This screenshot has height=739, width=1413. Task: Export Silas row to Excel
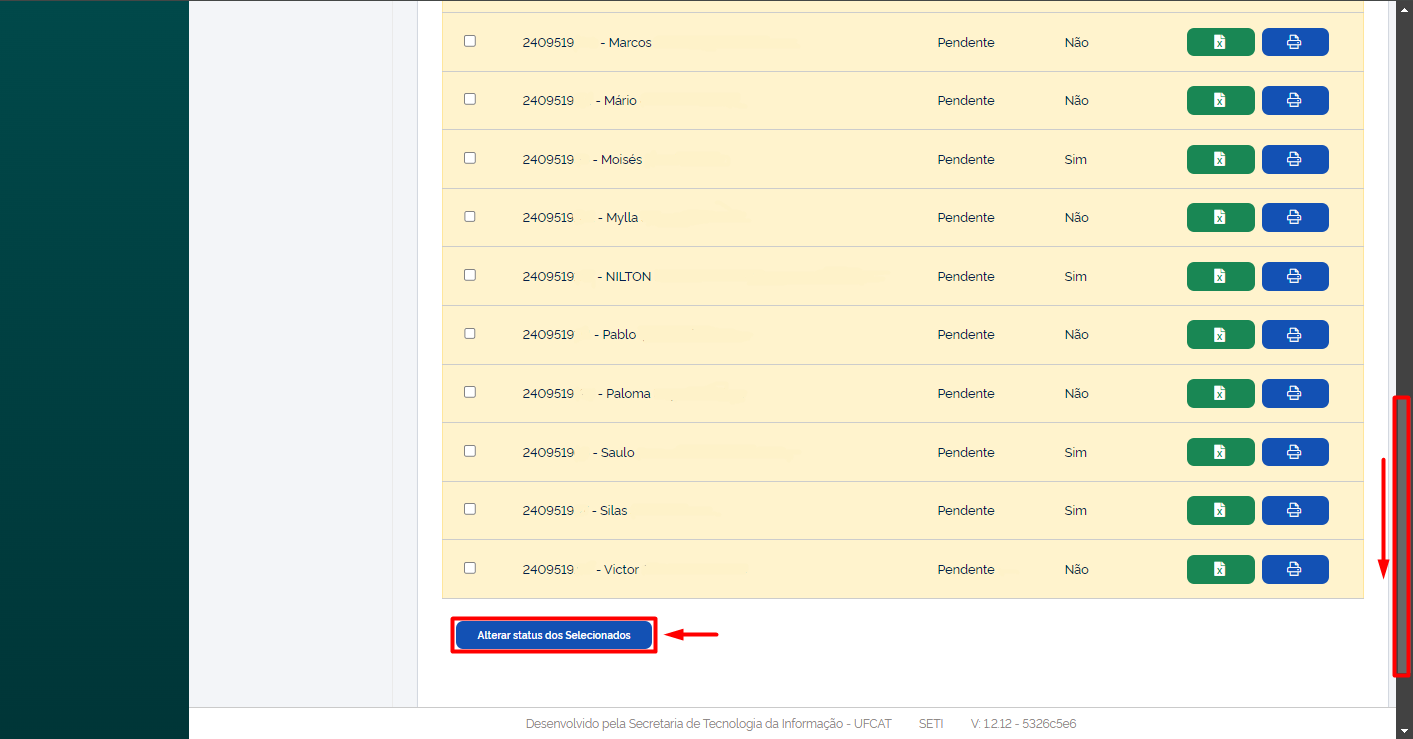click(1220, 510)
